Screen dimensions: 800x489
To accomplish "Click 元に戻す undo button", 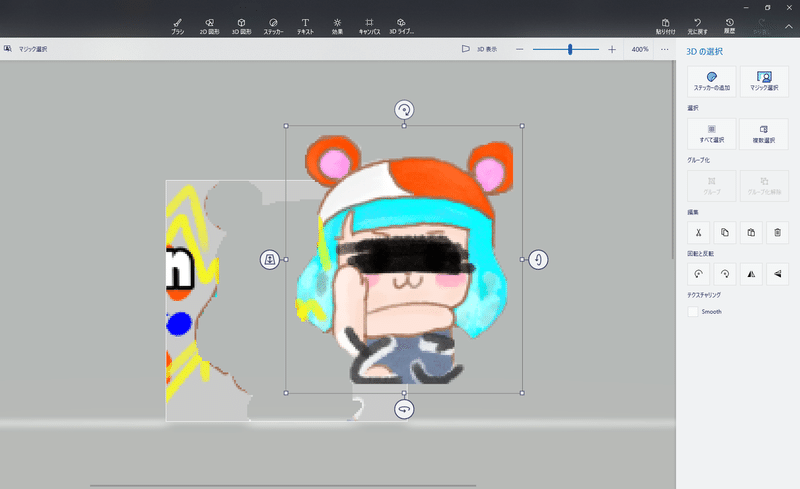I will pos(697,26).
